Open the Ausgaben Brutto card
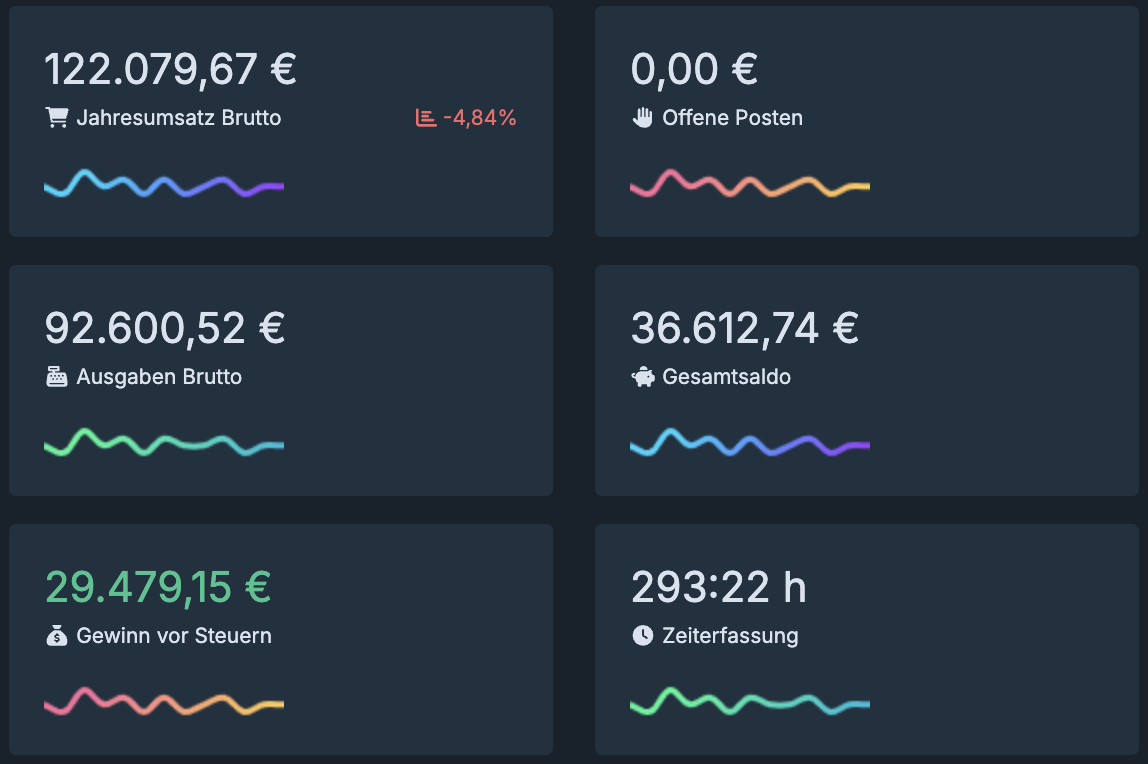 280,380
